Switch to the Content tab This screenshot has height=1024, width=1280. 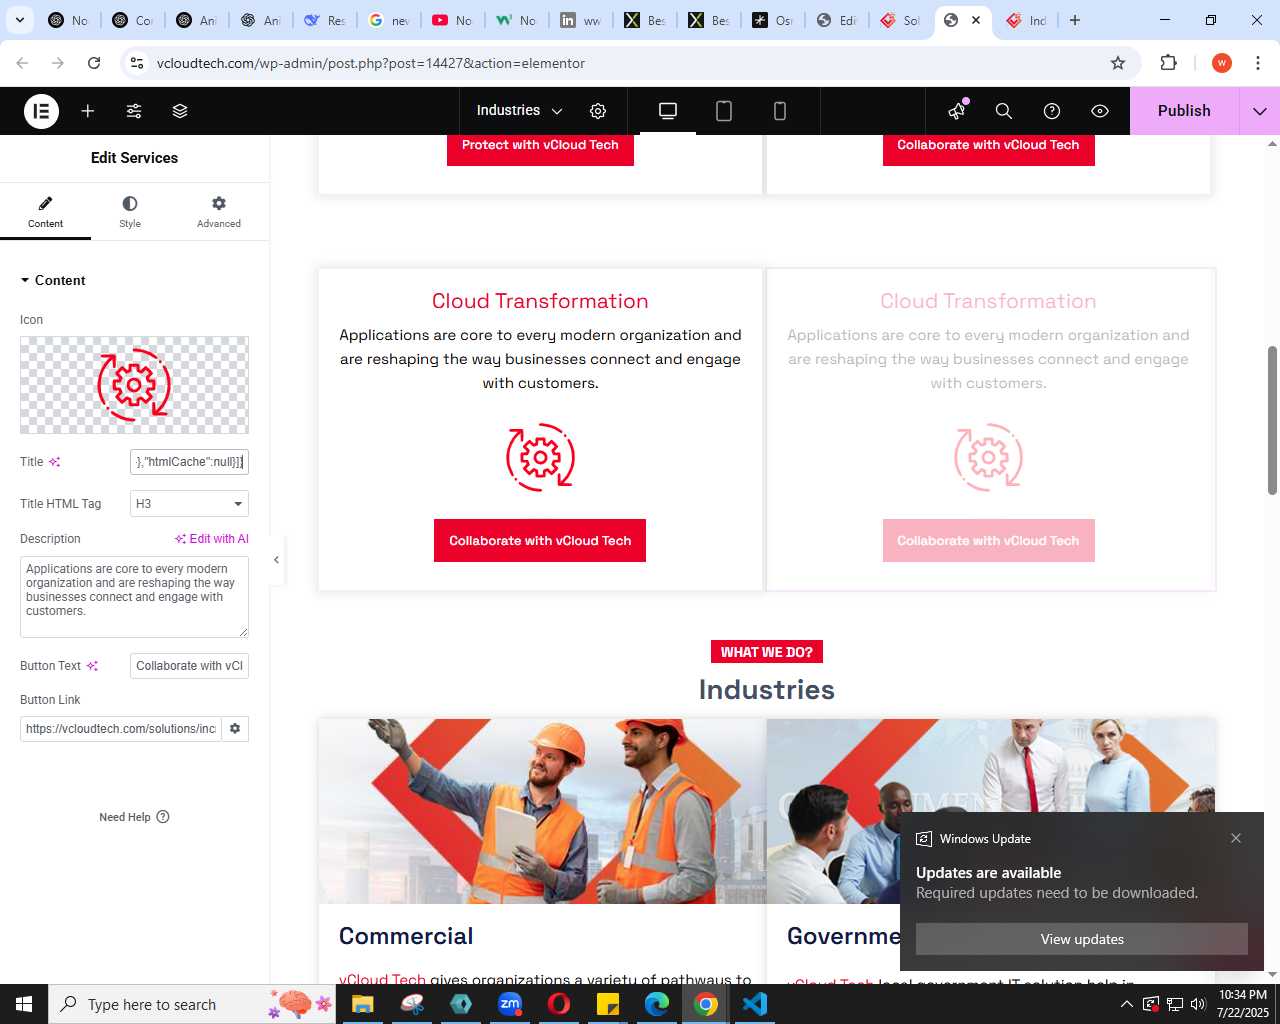(x=45, y=211)
